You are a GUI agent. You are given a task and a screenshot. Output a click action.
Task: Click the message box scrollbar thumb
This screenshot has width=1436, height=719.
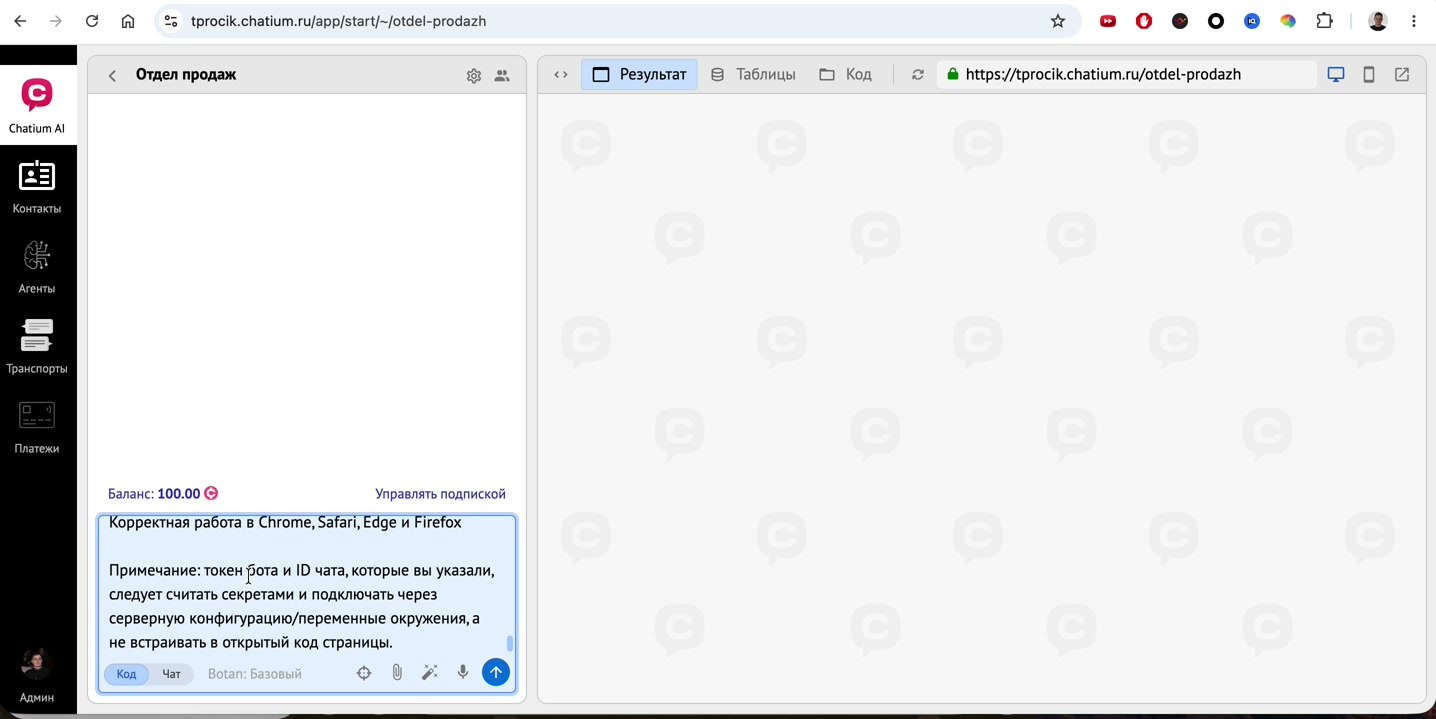pyautogui.click(x=510, y=643)
